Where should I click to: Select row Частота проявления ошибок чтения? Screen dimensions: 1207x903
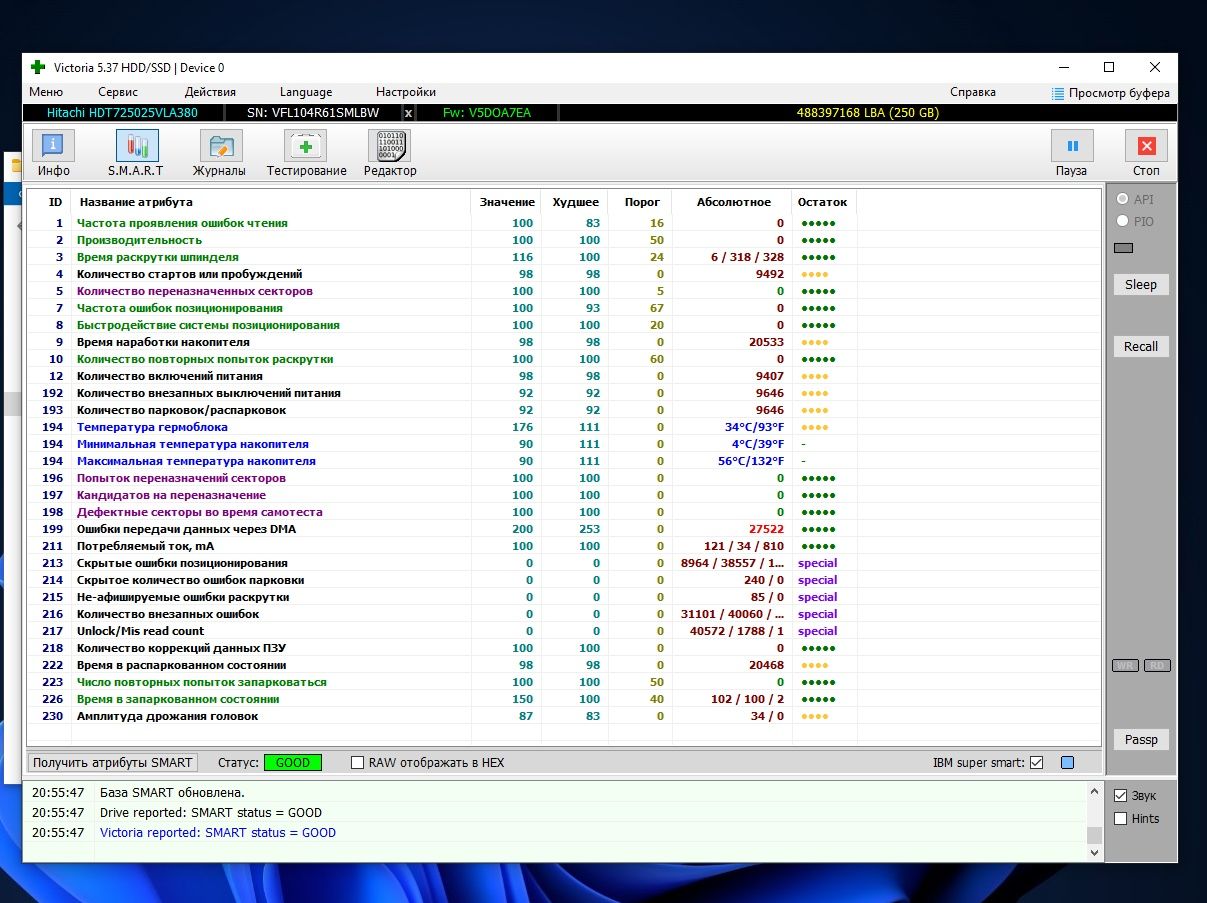442,223
